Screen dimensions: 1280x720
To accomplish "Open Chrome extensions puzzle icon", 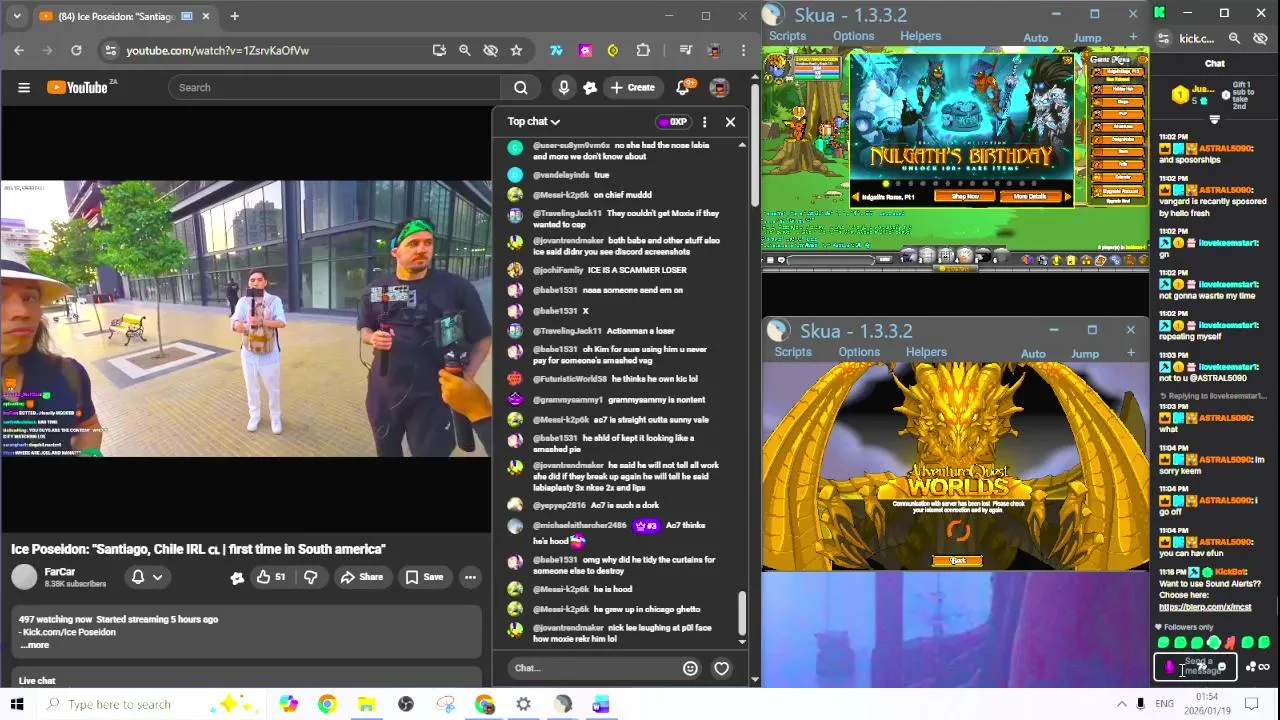I will pyautogui.click(x=643, y=50).
